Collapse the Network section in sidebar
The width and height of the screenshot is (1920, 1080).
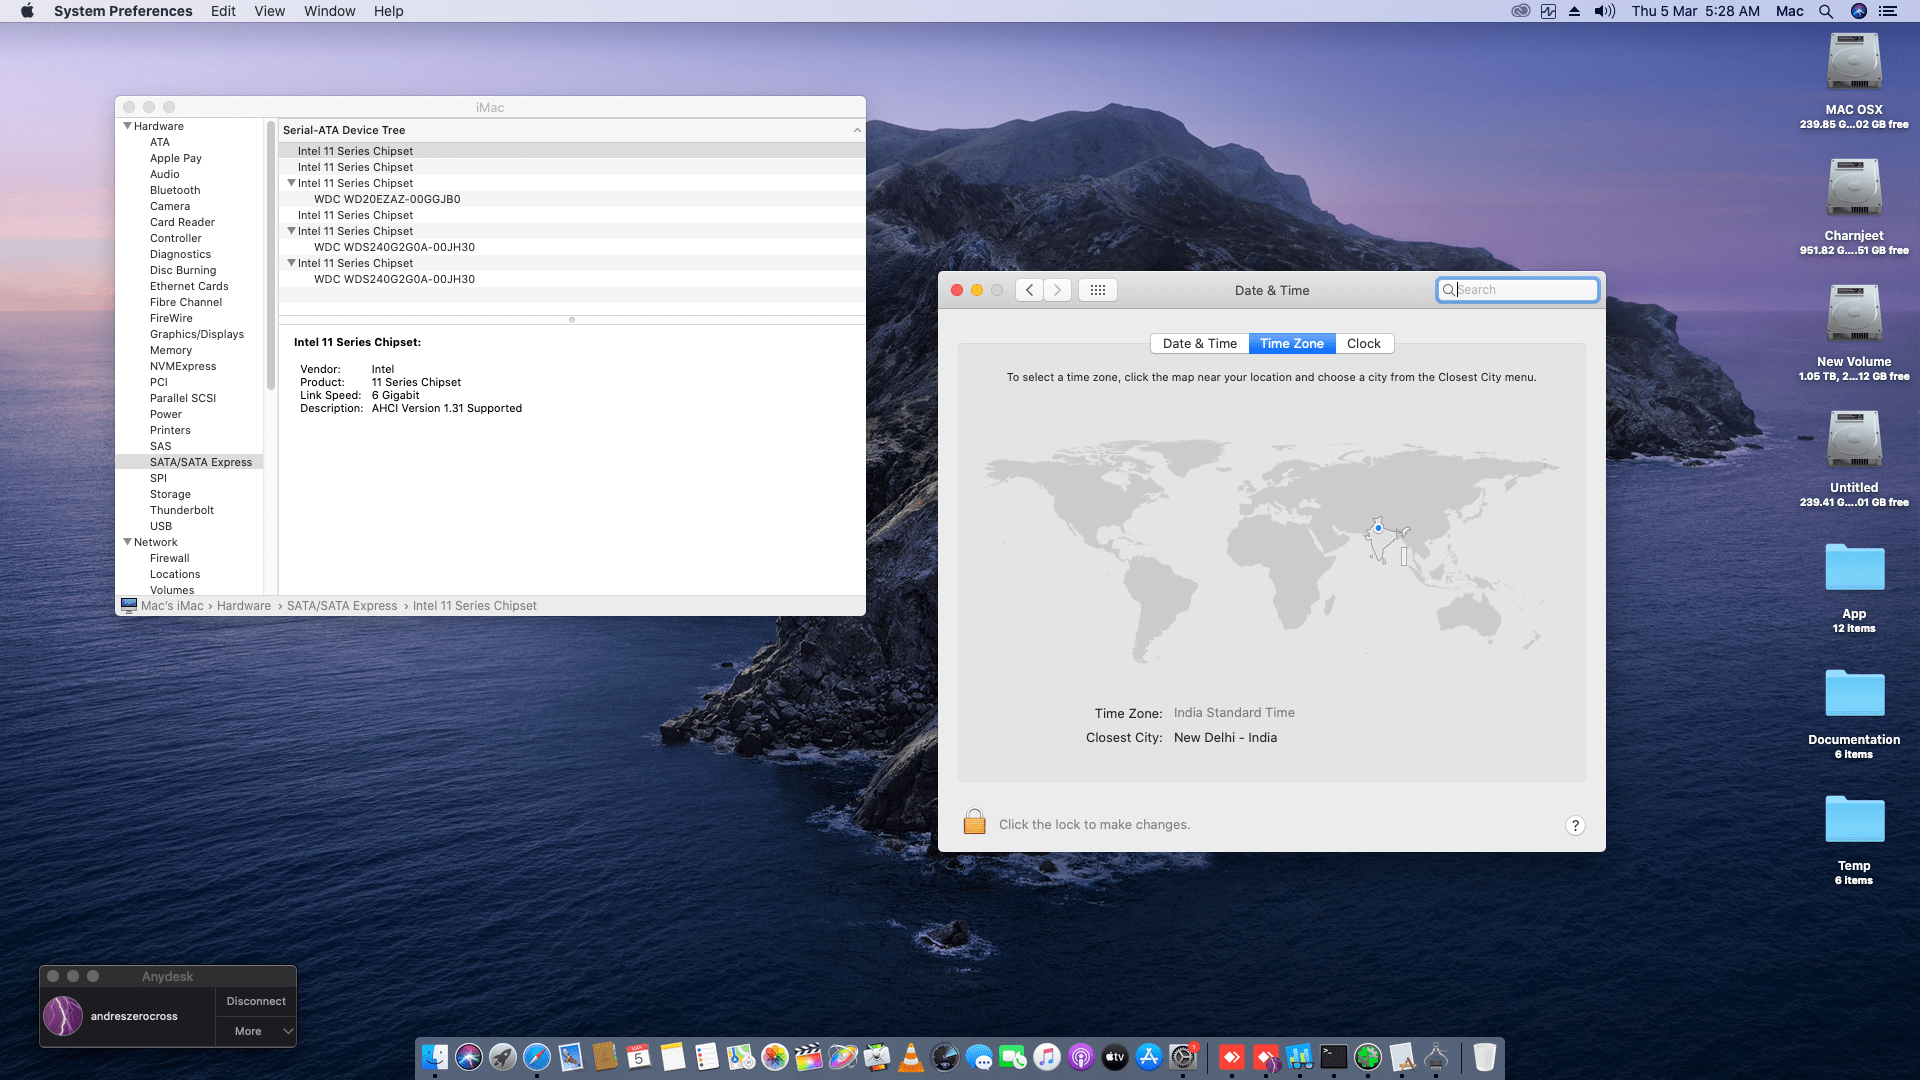pos(127,542)
